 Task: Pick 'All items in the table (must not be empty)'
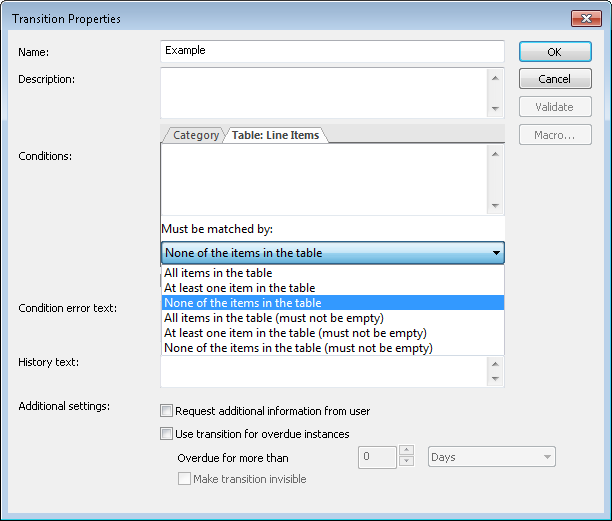coord(274,318)
